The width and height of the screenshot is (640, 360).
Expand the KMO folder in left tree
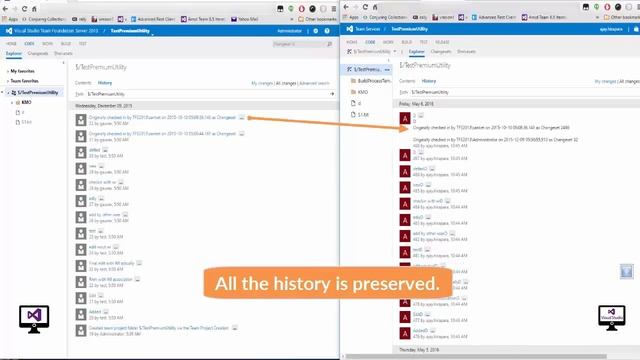coord(12,102)
